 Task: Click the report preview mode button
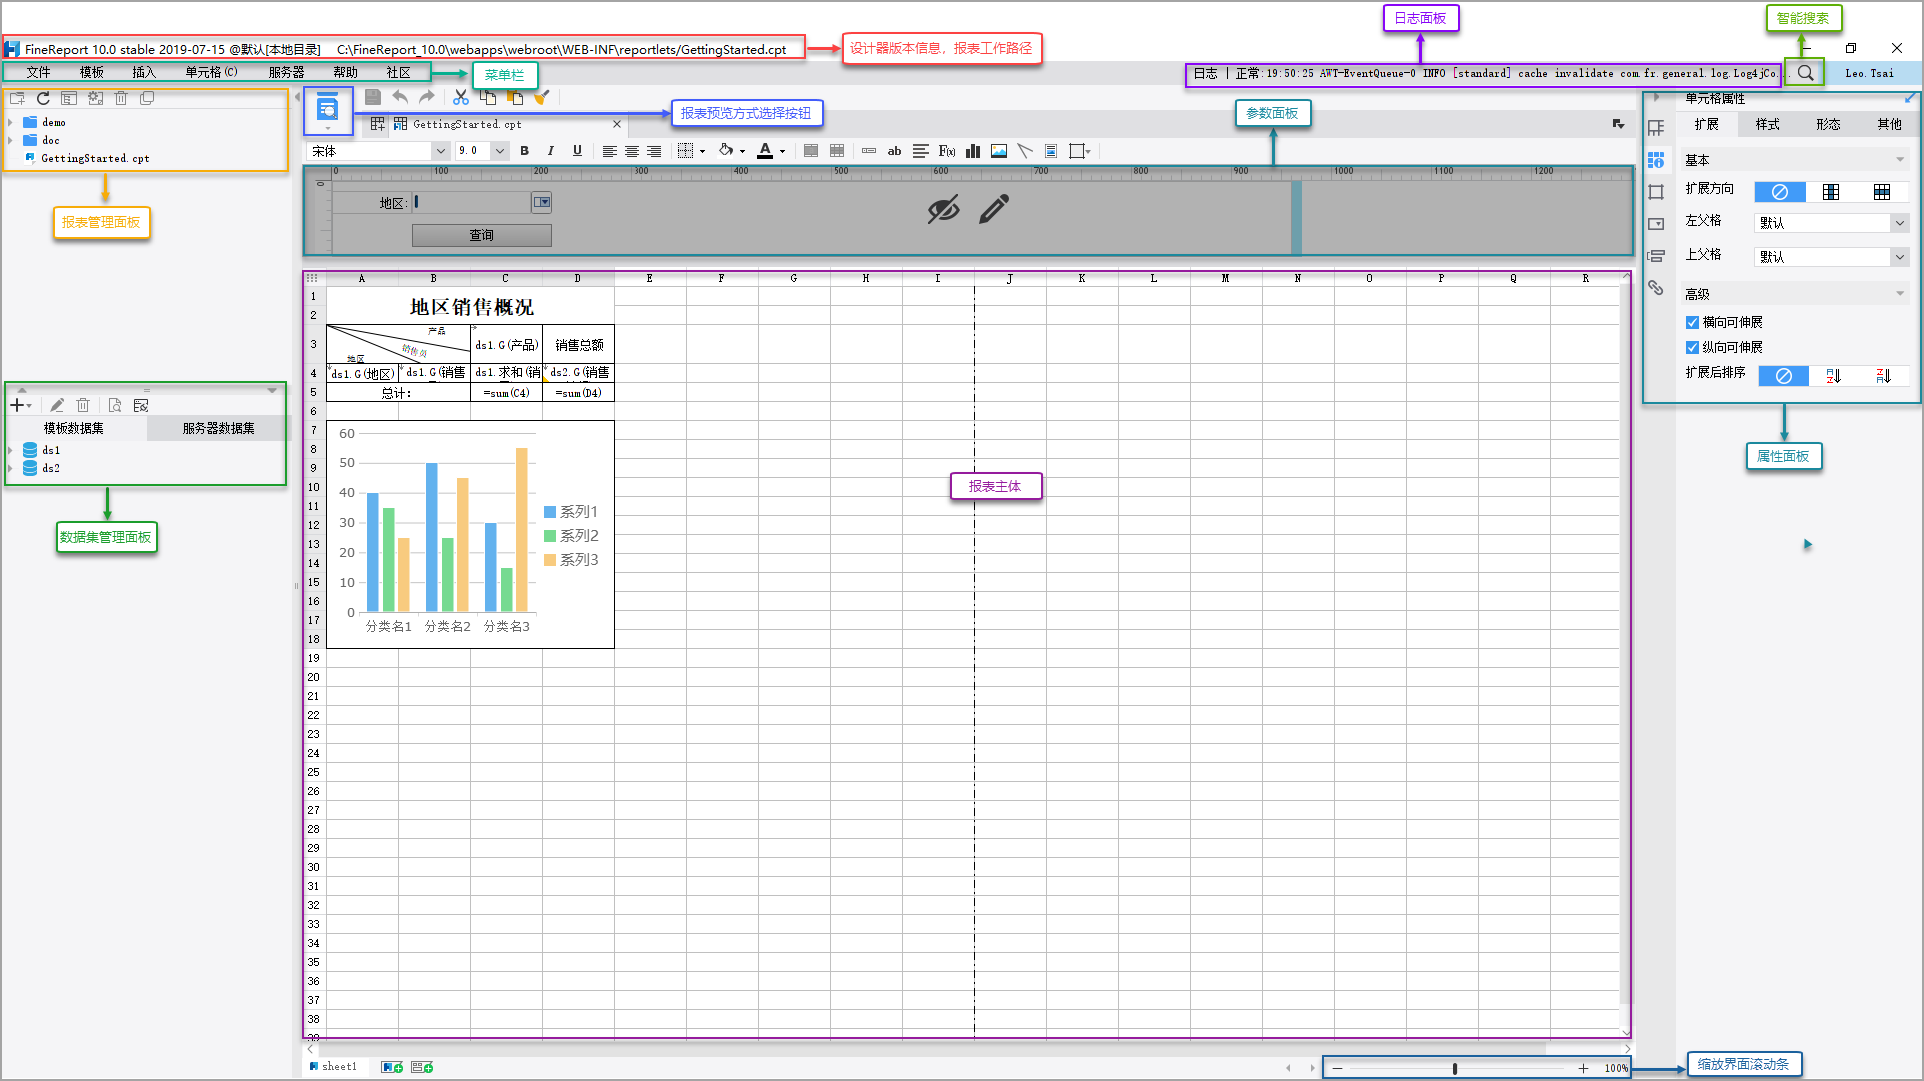327,109
